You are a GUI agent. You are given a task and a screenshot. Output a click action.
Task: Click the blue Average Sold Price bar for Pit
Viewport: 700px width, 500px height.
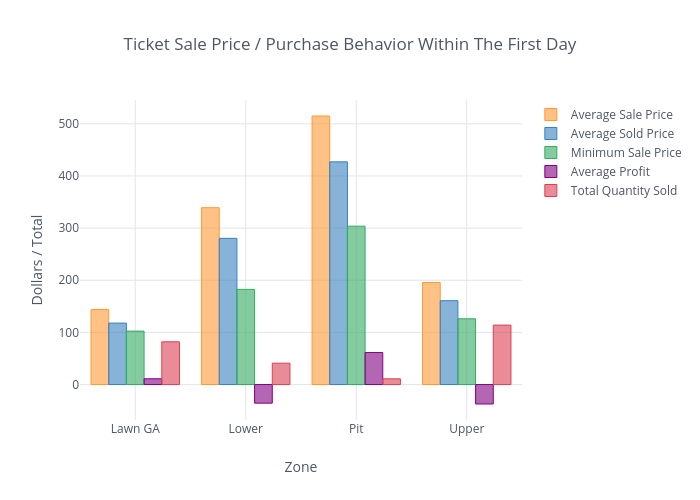click(x=338, y=273)
